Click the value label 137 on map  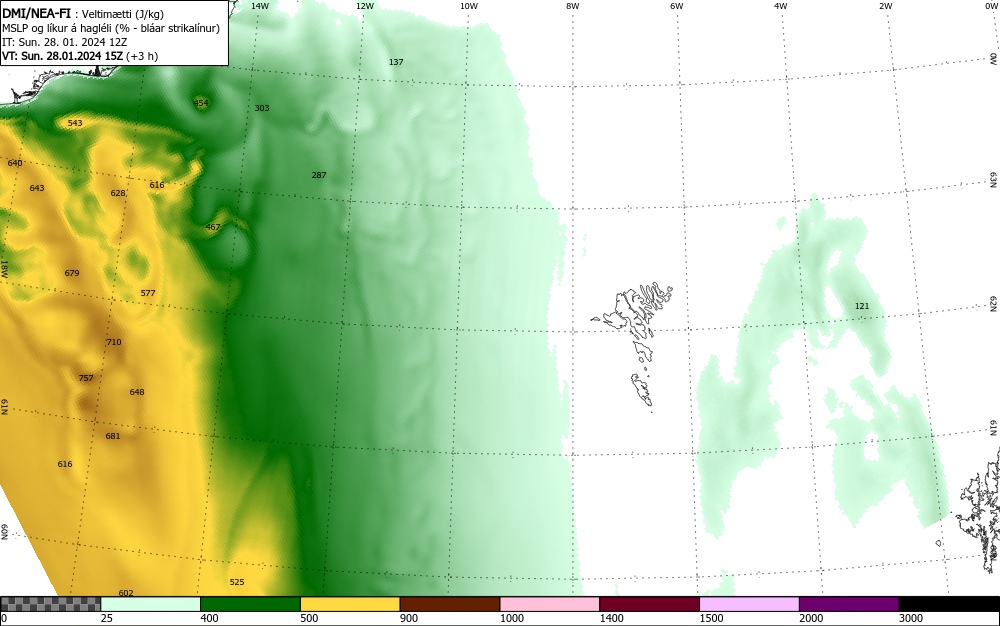point(396,62)
